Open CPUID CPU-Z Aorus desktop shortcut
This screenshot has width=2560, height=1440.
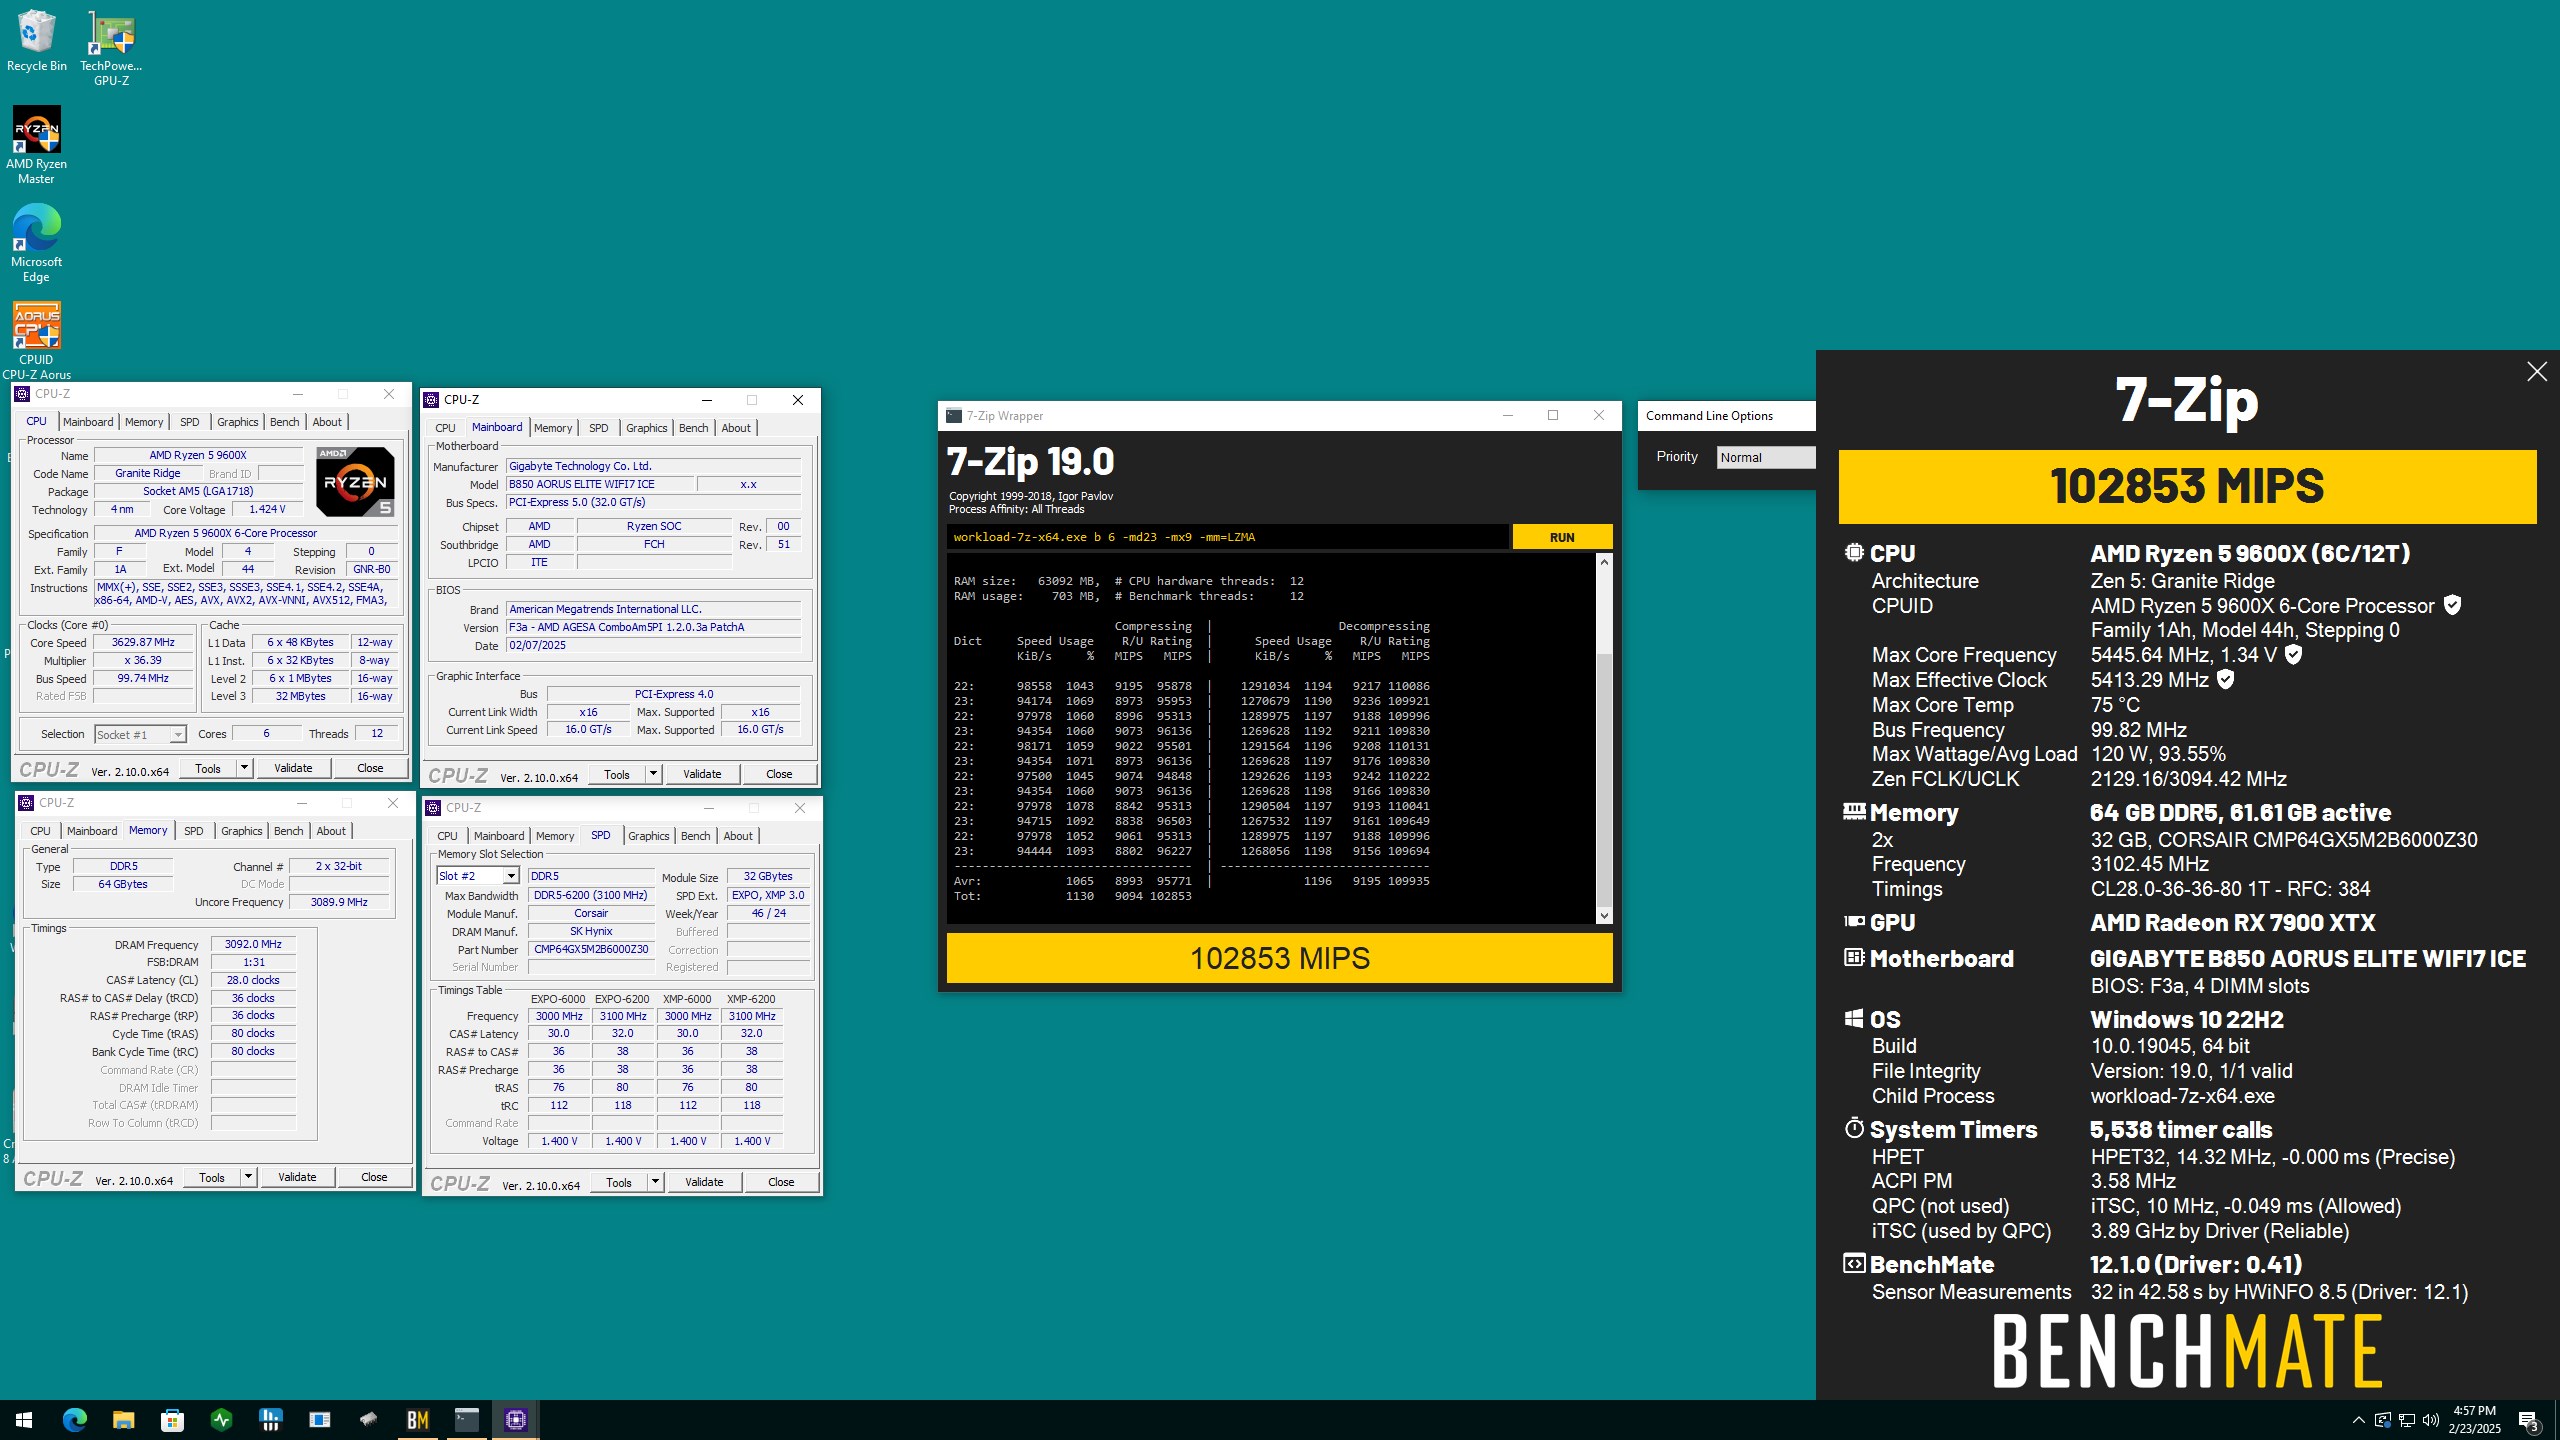36,342
